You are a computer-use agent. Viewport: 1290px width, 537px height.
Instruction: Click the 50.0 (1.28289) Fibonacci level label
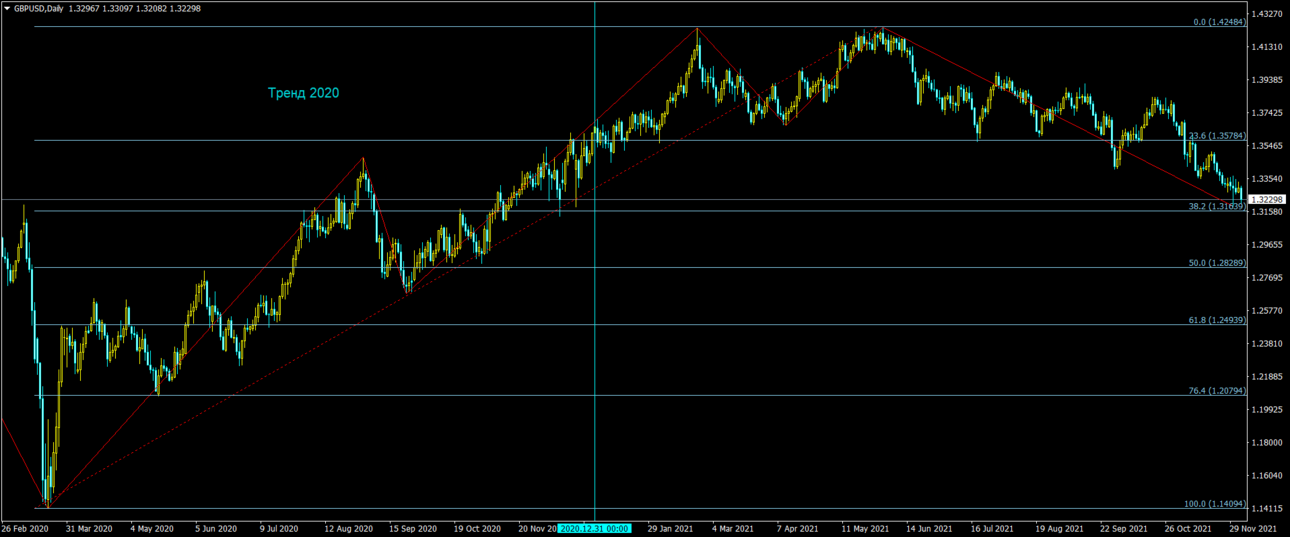coord(1217,263)
